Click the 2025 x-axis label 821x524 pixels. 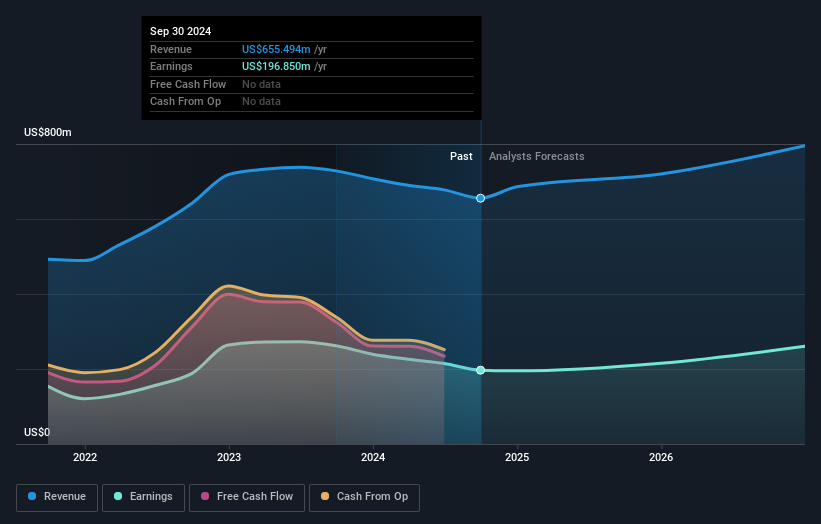pos(517,457)
